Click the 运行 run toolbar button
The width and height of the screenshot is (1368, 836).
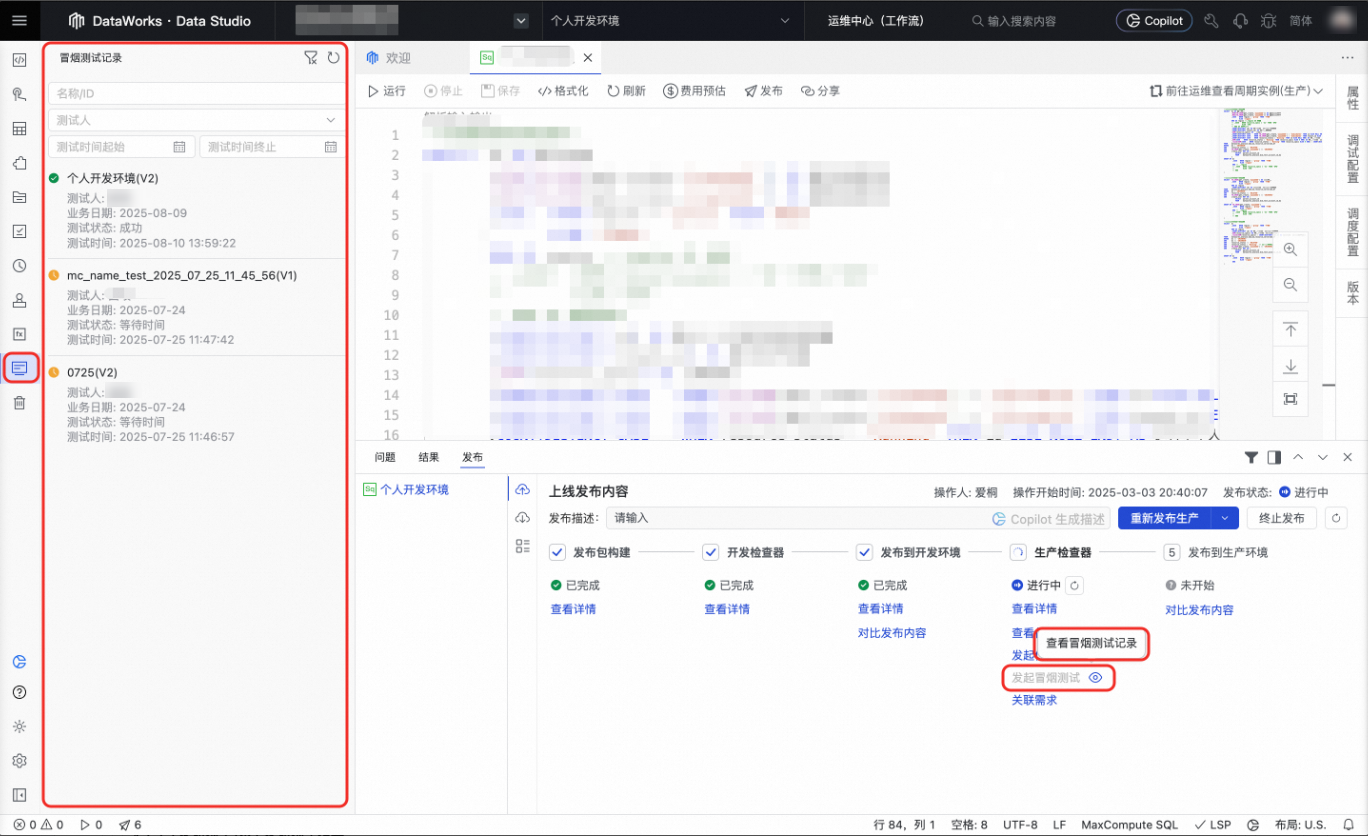[x=387, y=91]
